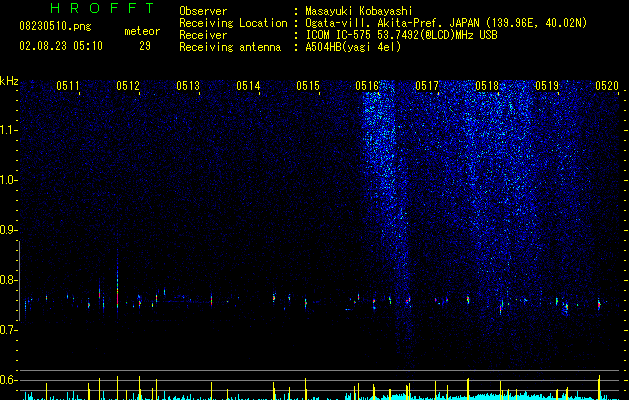629x400 pixels.
Task: Click the meteor count value 29
Action: point(145,46)
